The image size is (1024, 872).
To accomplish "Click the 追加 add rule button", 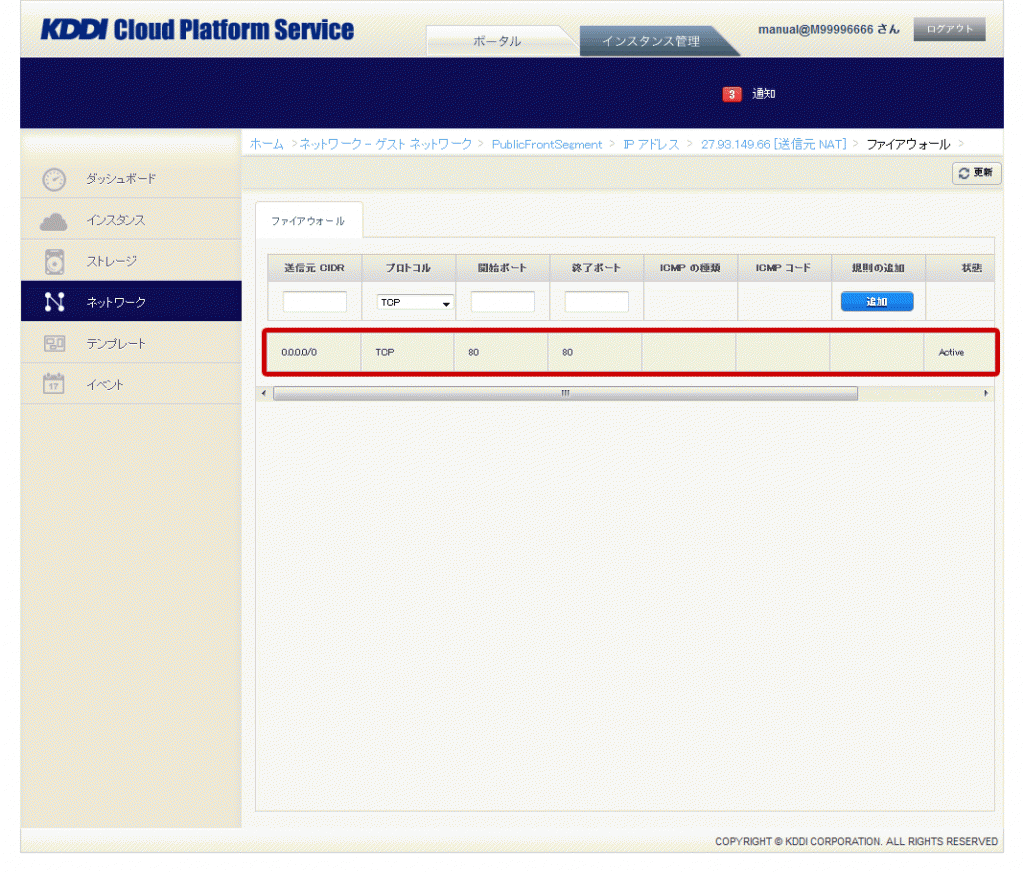I will point(876,302).
